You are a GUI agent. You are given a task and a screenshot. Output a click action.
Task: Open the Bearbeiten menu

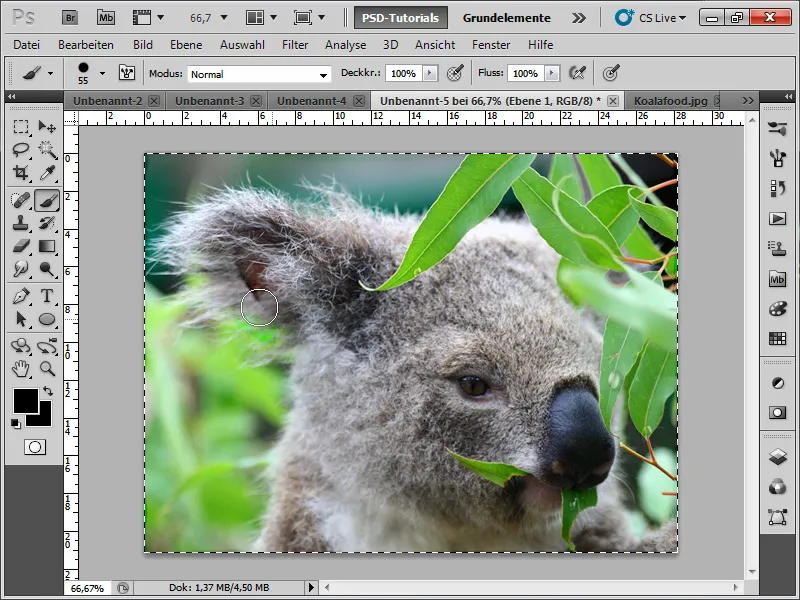(86, 45)
